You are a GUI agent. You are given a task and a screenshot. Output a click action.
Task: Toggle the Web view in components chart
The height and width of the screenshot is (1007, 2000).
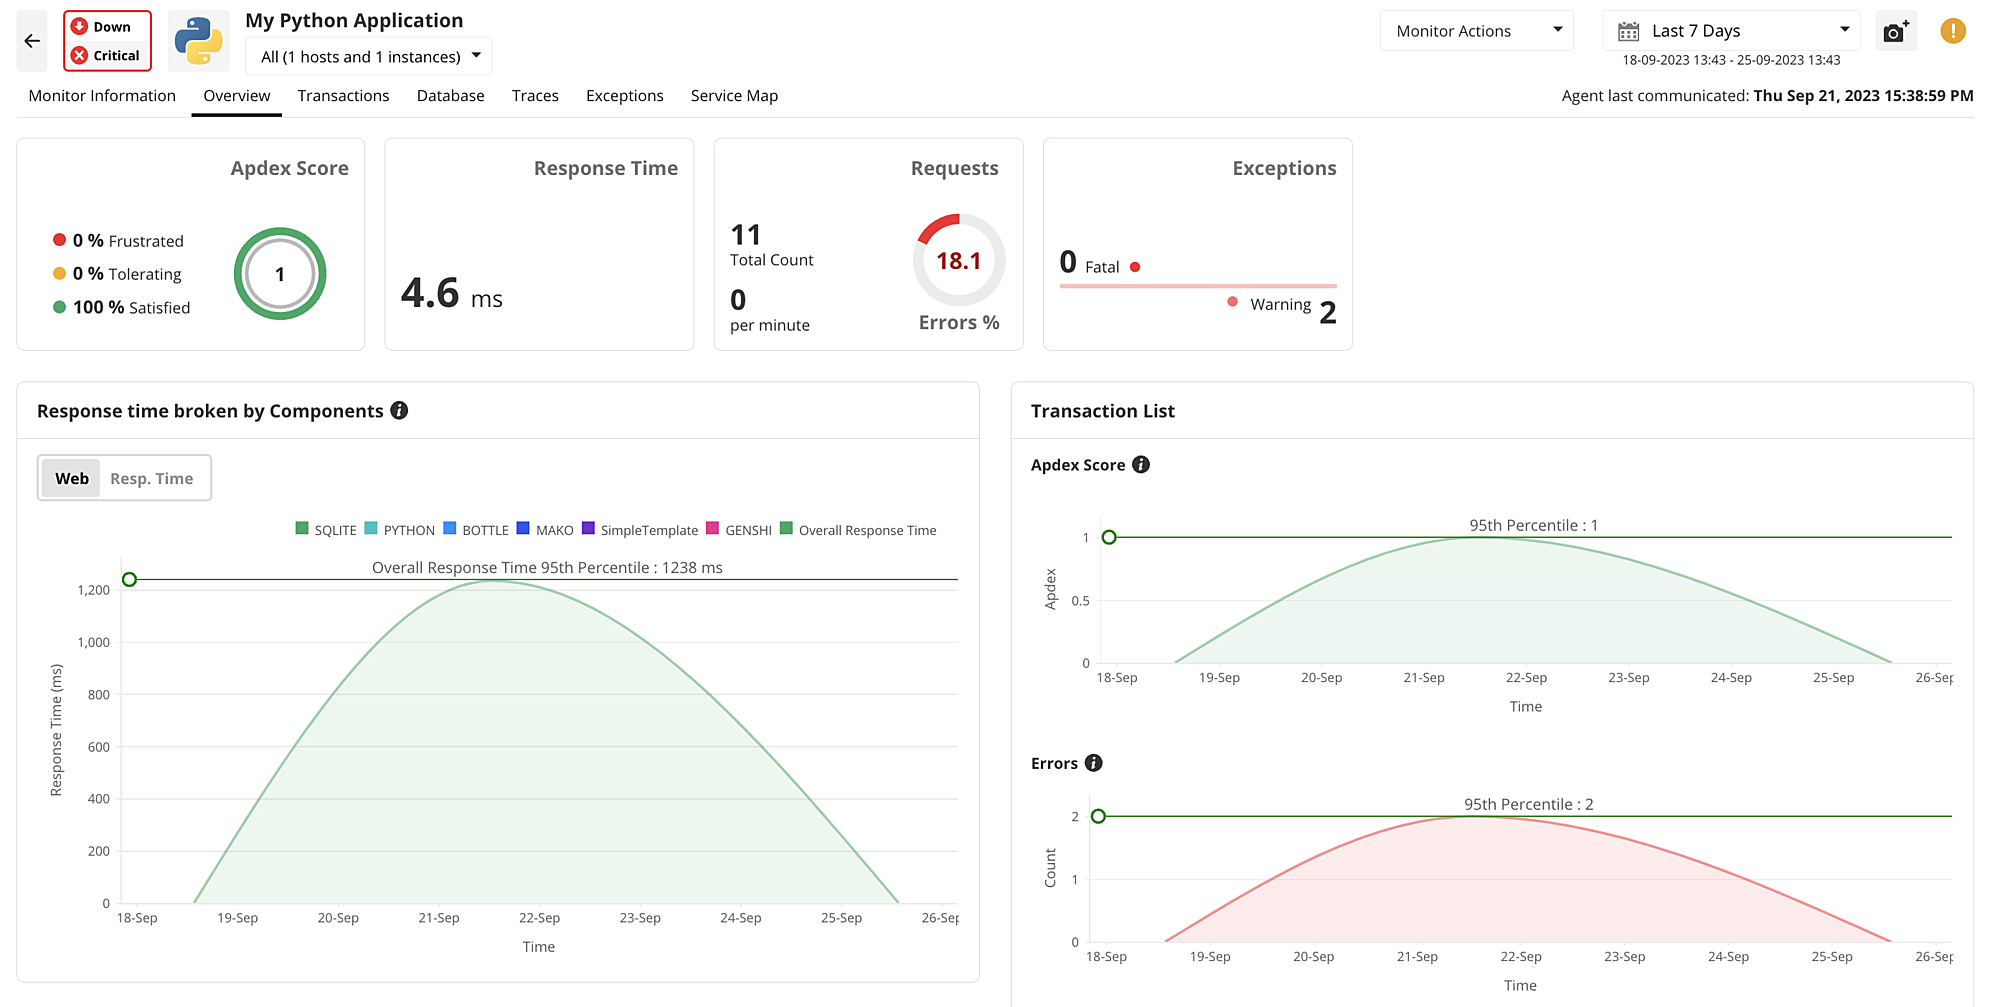(70, 478)
